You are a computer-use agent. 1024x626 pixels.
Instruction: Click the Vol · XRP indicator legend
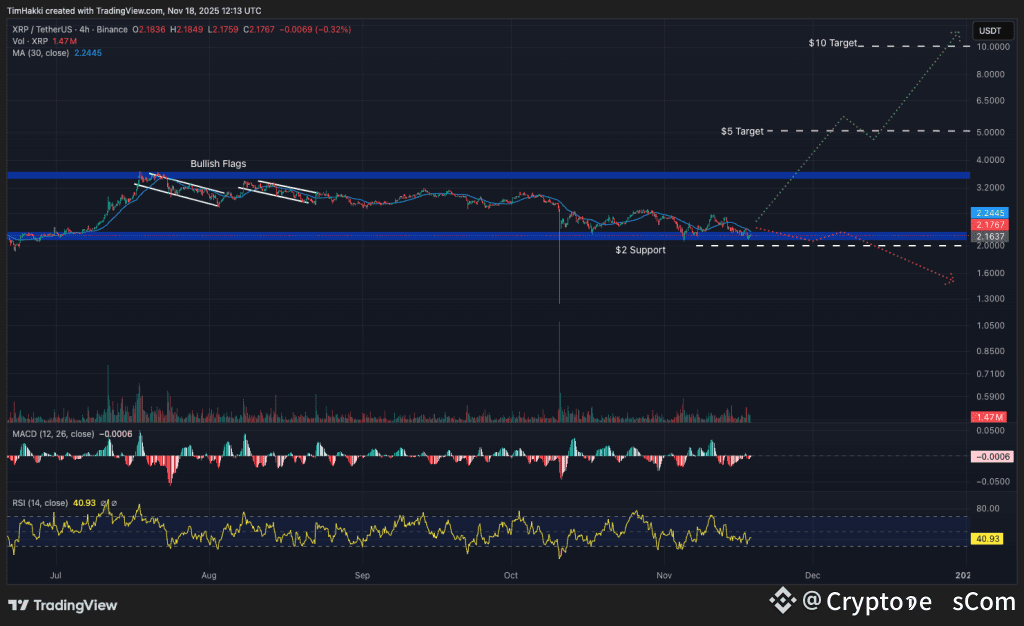click(28, 41)
